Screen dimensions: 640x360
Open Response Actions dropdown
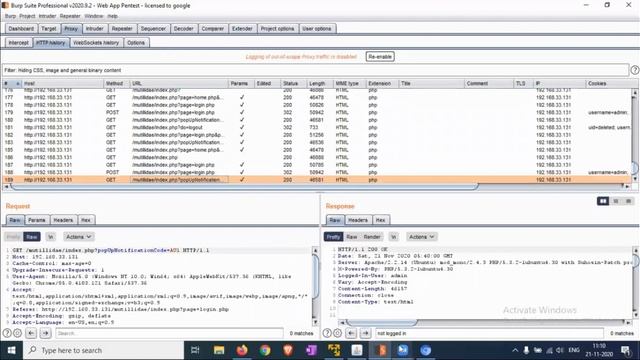coord(422,237)
